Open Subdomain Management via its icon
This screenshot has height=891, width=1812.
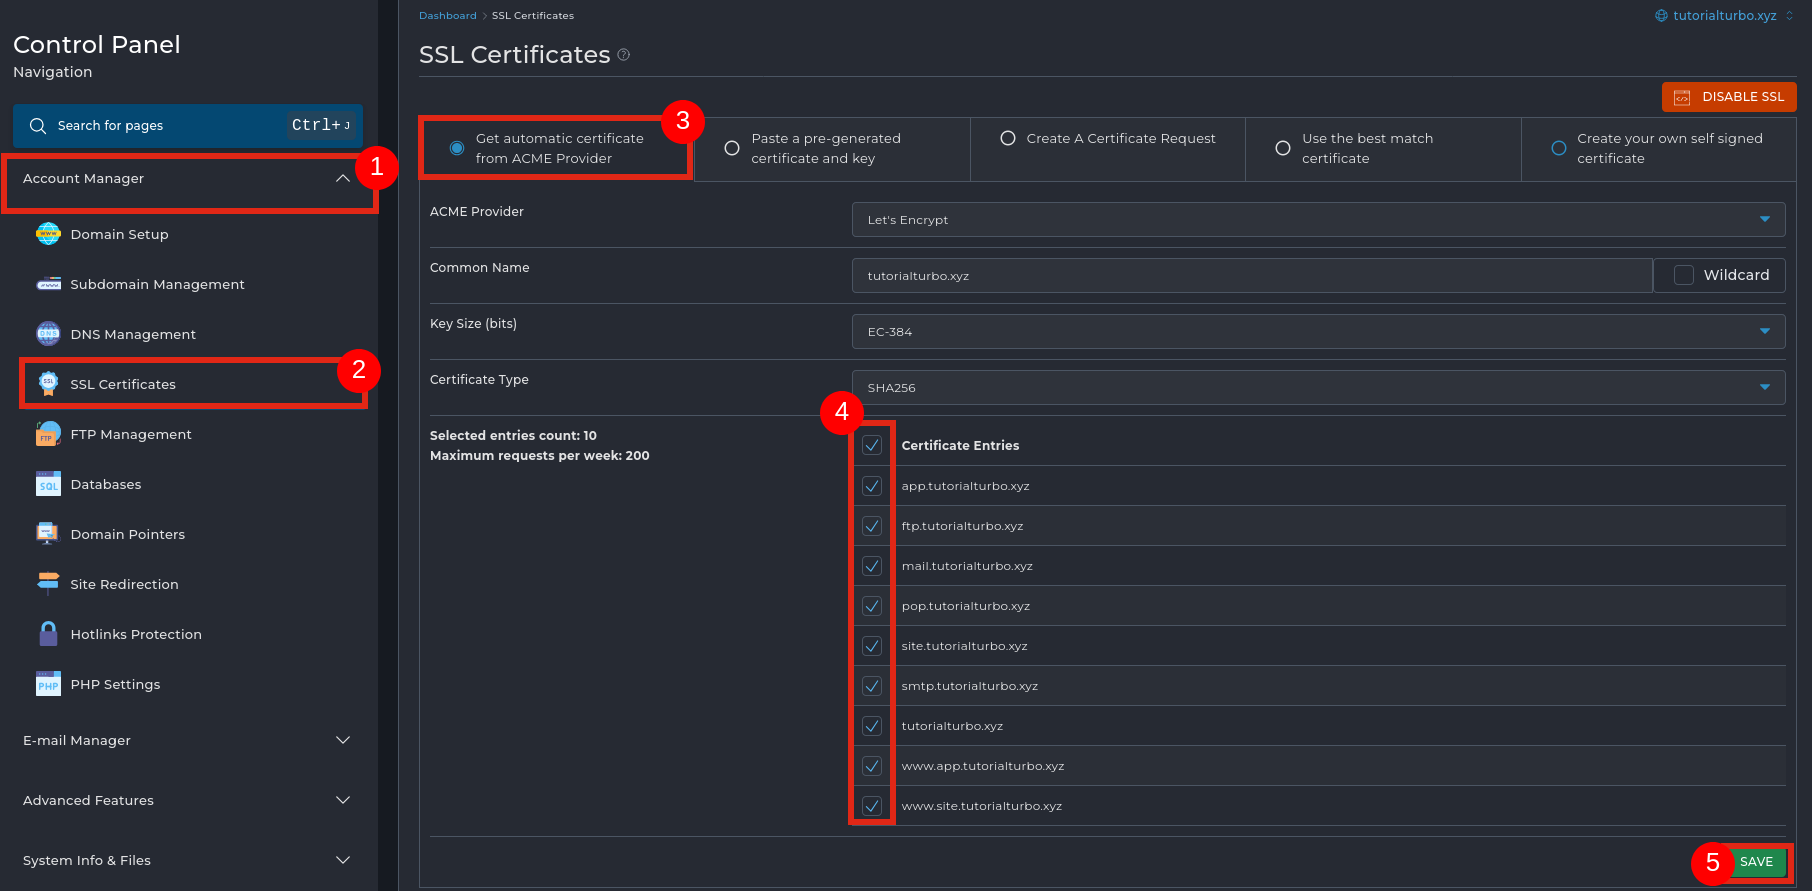point(48,284)
